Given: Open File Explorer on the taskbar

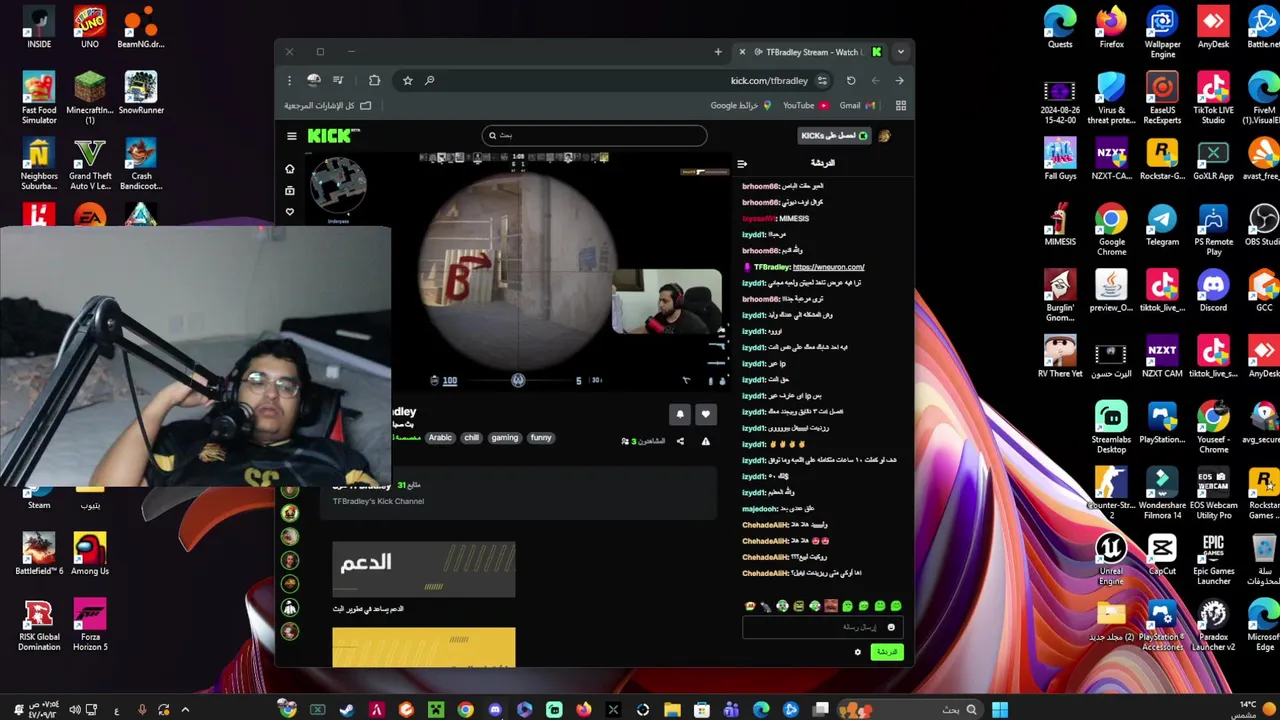Looking at the screenshot, I should click(x=672, y=710).
